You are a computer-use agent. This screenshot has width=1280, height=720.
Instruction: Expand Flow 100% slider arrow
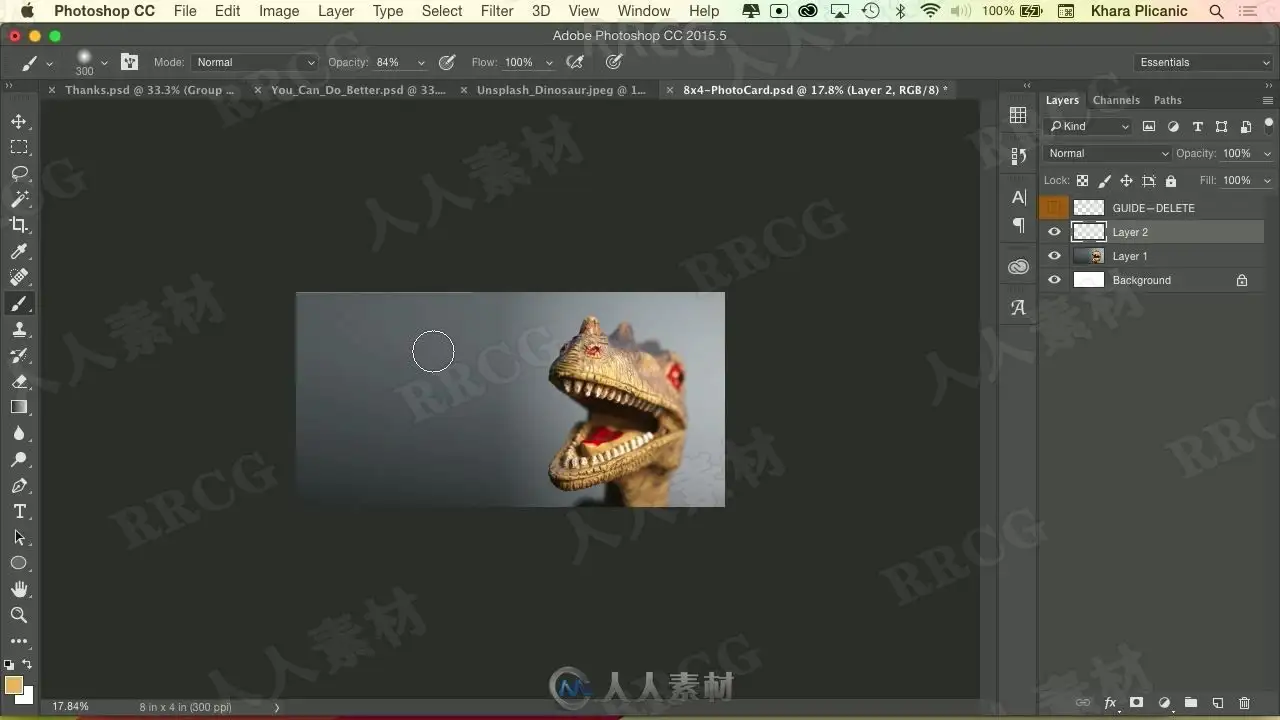click(x=549, y=63)
